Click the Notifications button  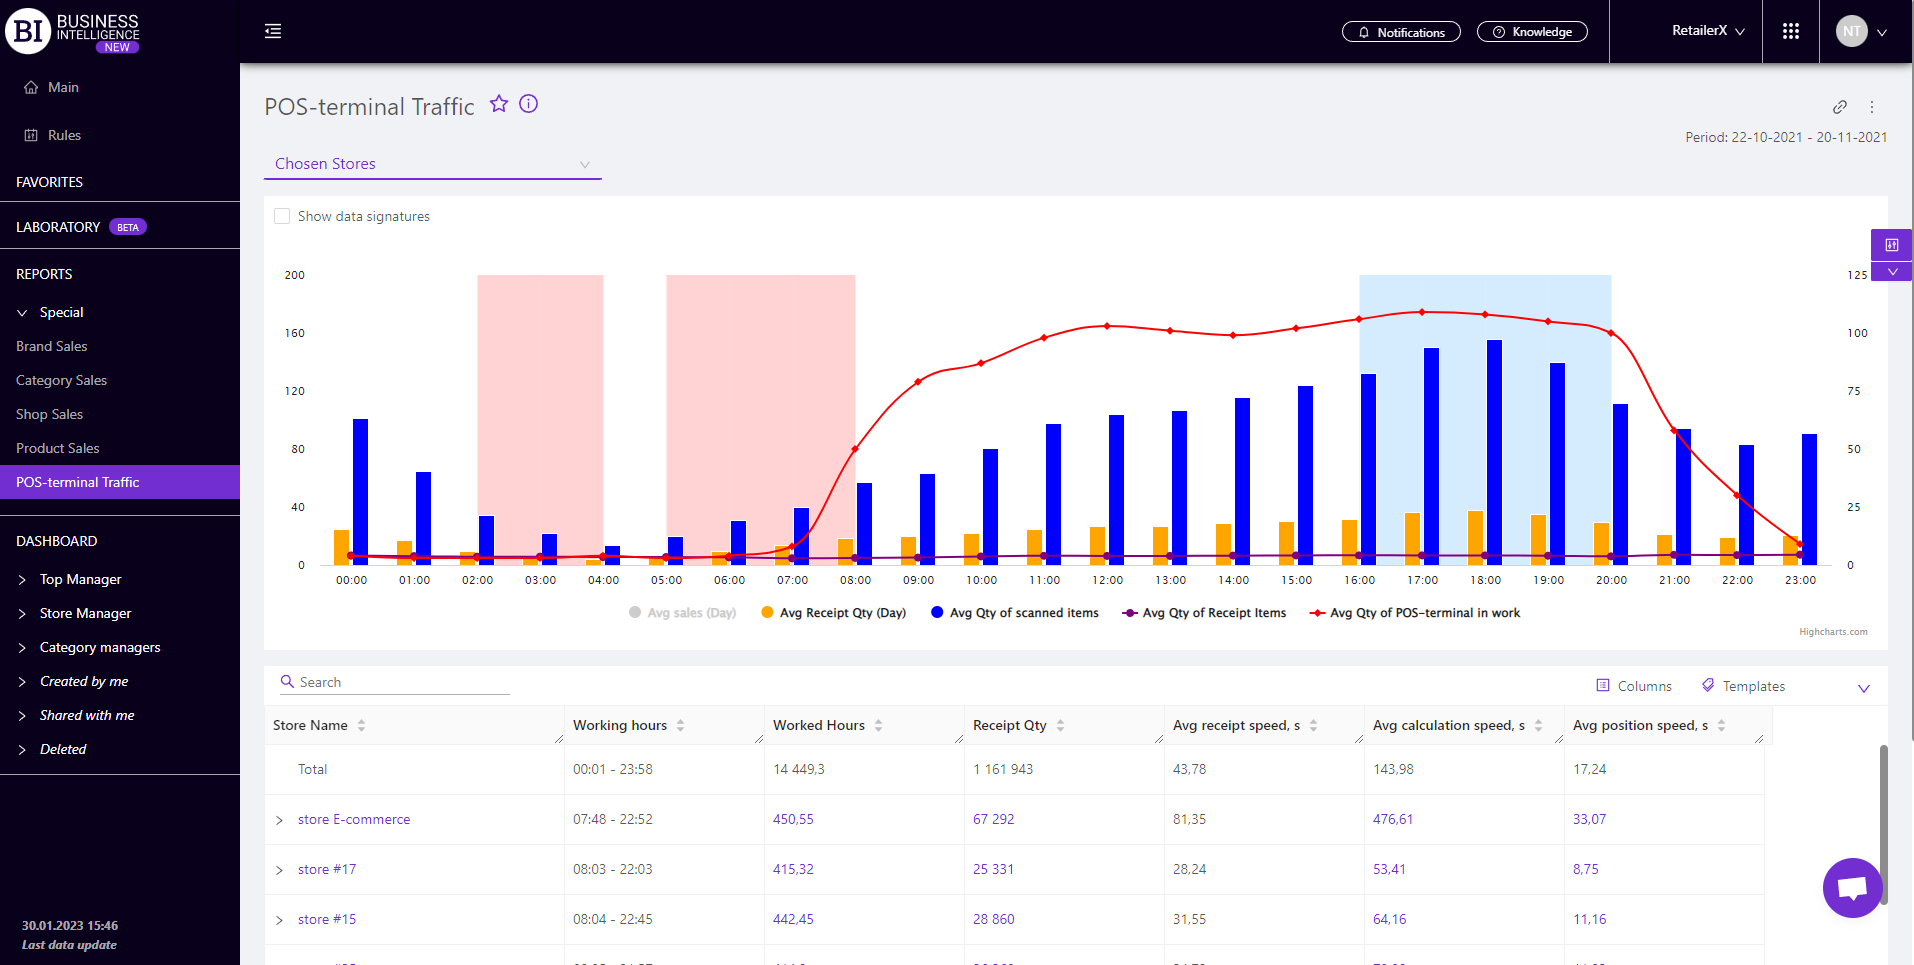pyautogui.click(x=1401, y=32)
